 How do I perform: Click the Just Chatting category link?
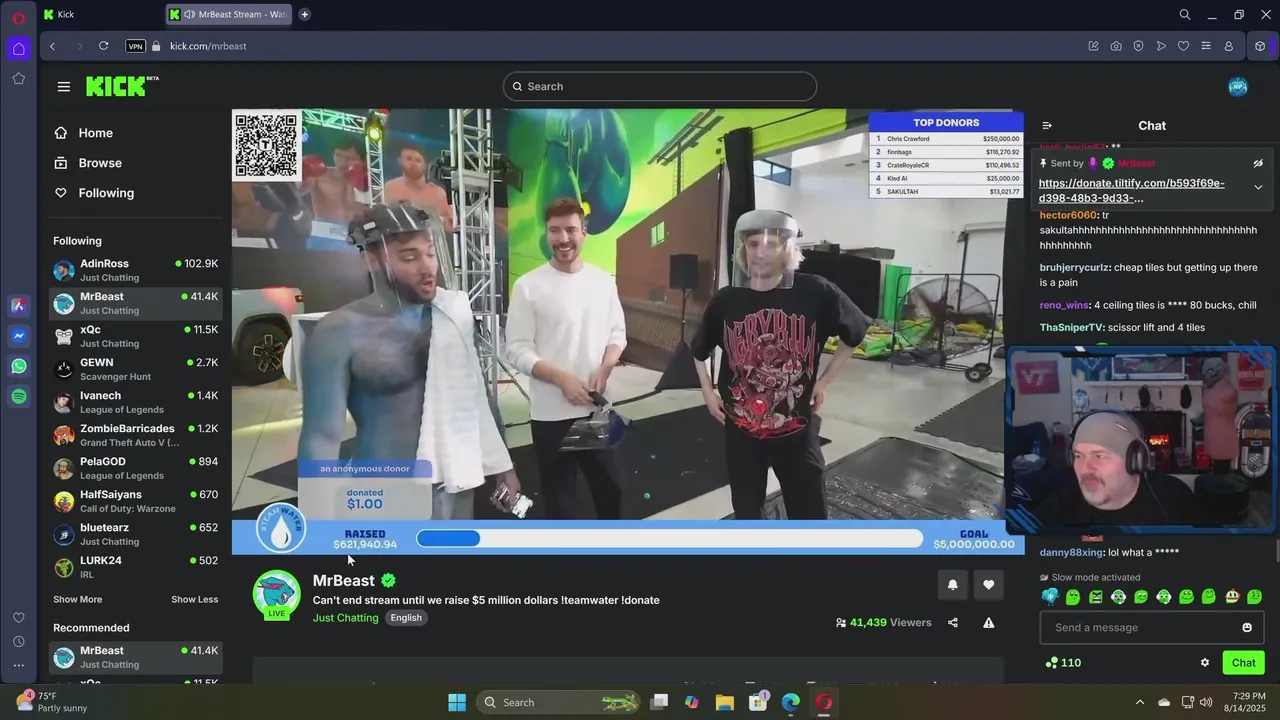[x=345, y=618]
